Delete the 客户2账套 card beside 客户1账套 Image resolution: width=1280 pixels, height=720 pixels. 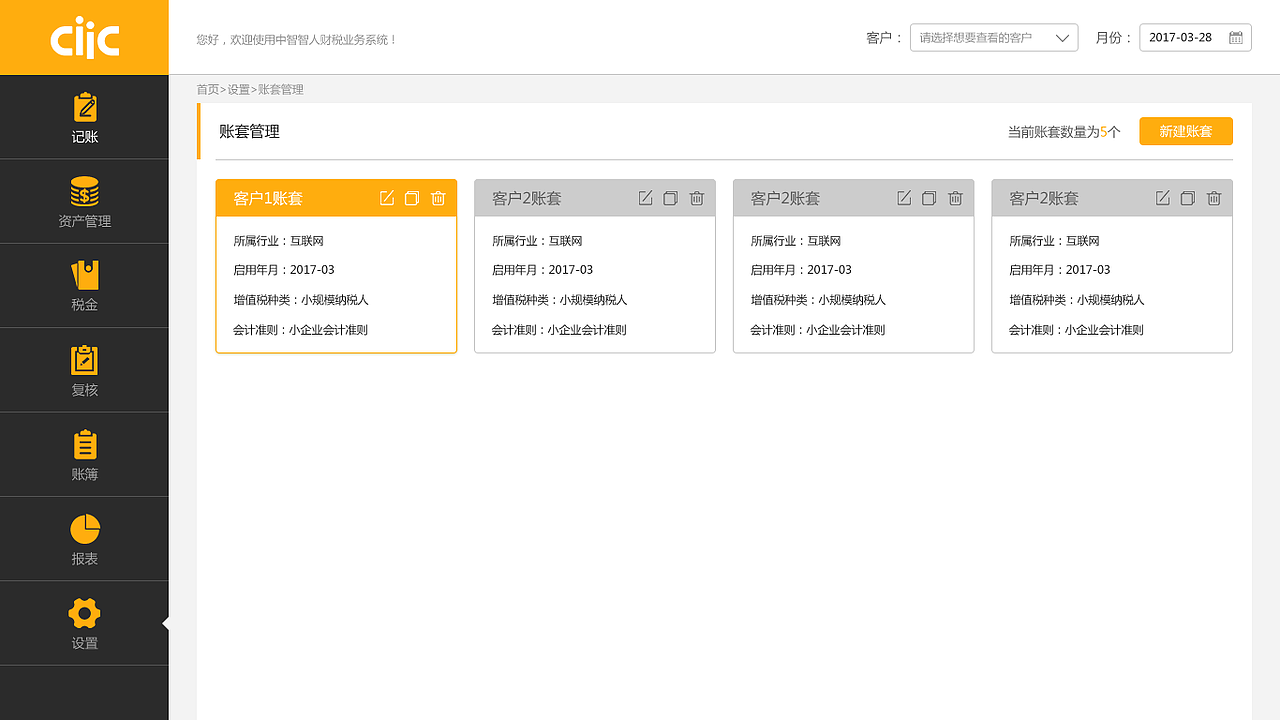697,198
